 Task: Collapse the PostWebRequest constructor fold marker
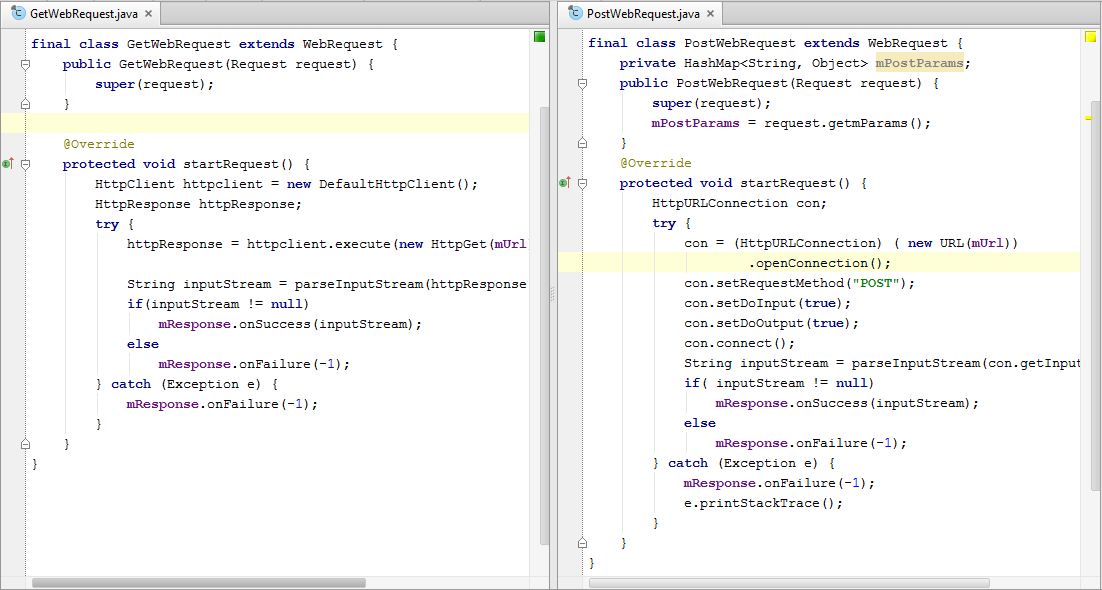(x=582, y=84)
